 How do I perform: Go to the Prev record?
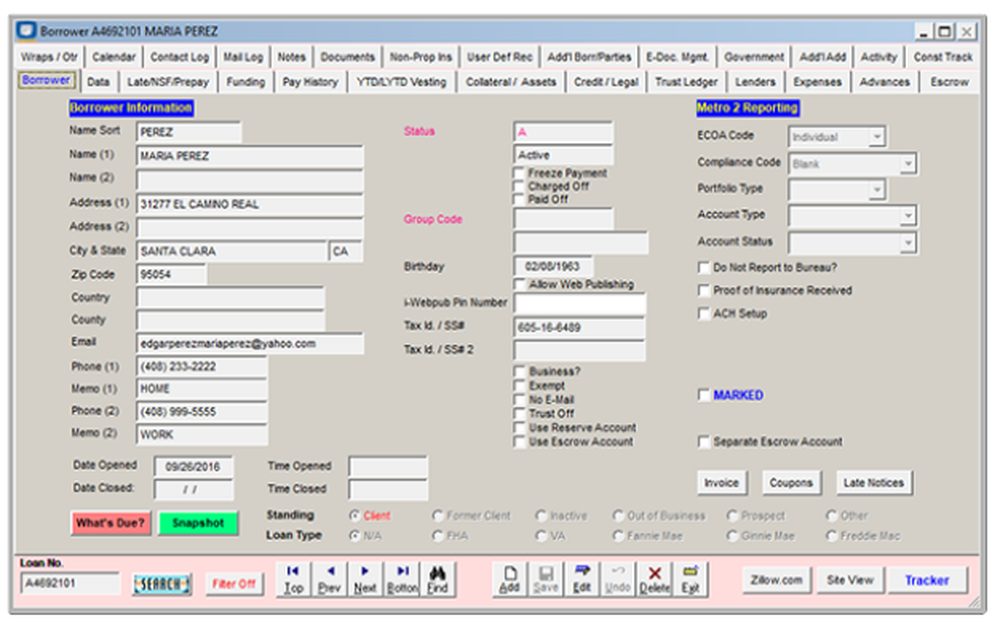point(329,579)
